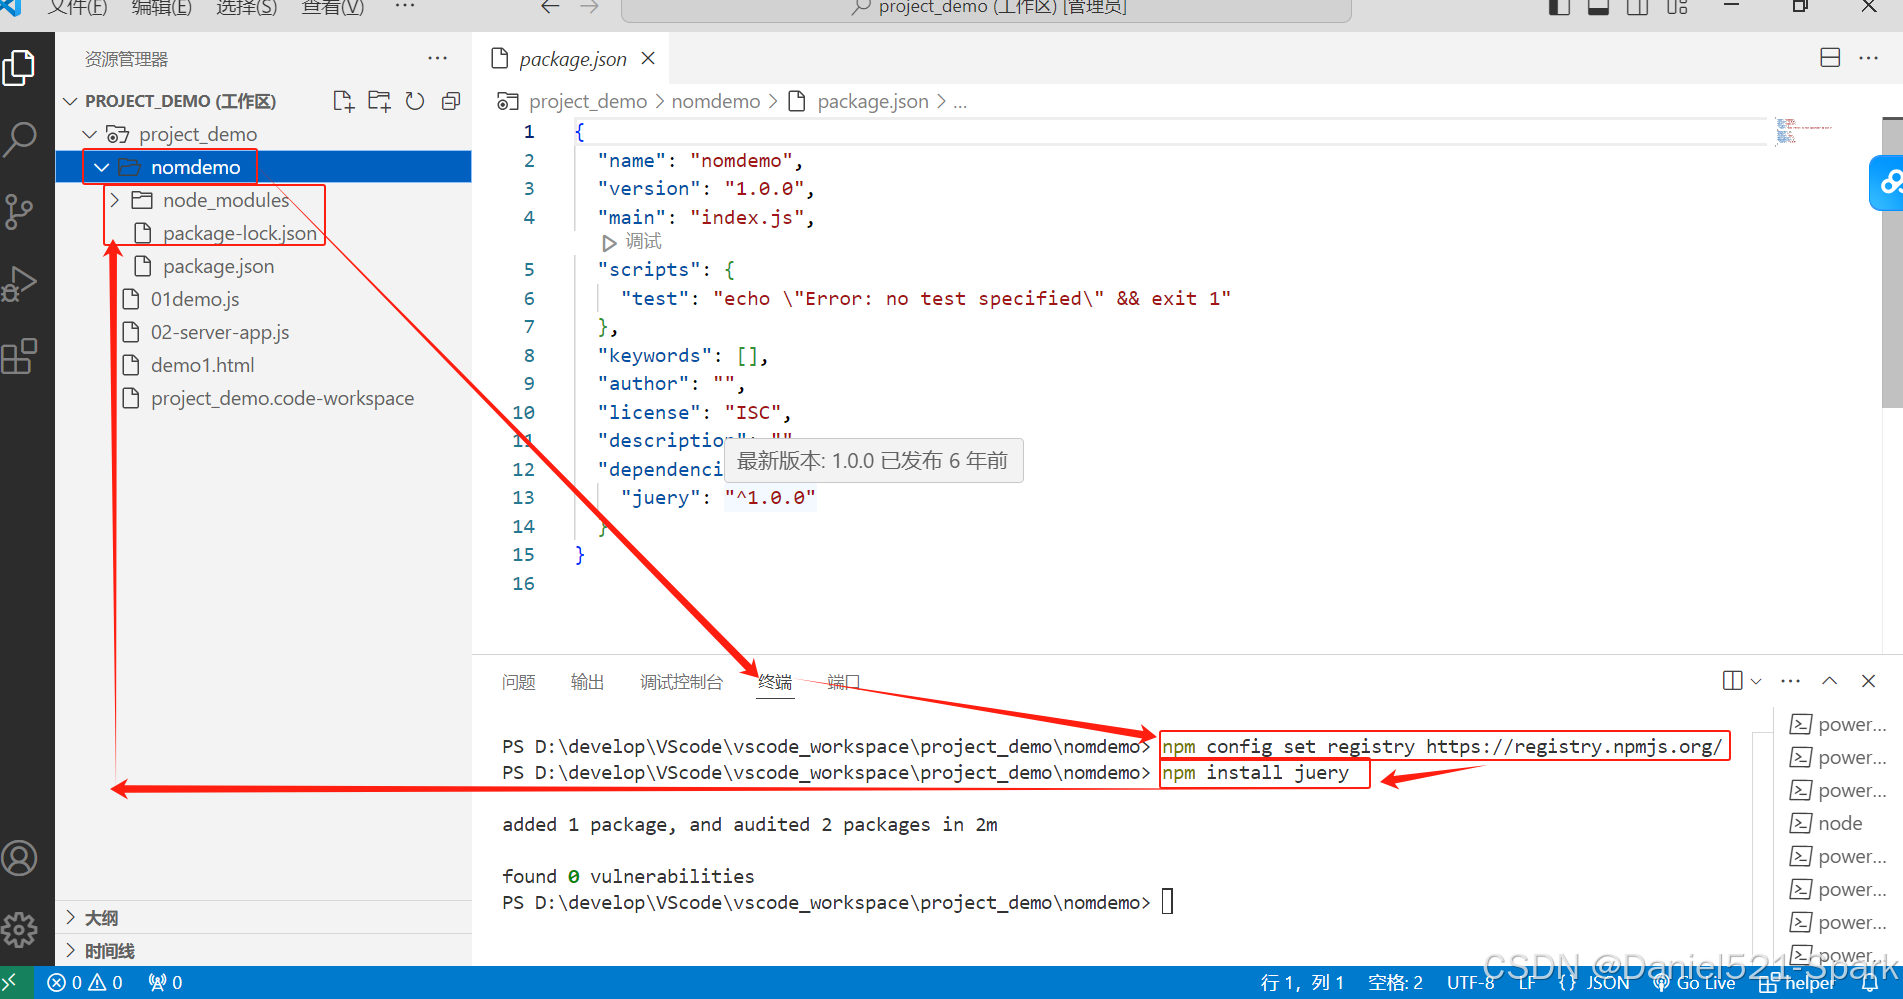This screenshot has width=1903, height=999.
Task: Go back in navigation history
Action: point(549,7)
